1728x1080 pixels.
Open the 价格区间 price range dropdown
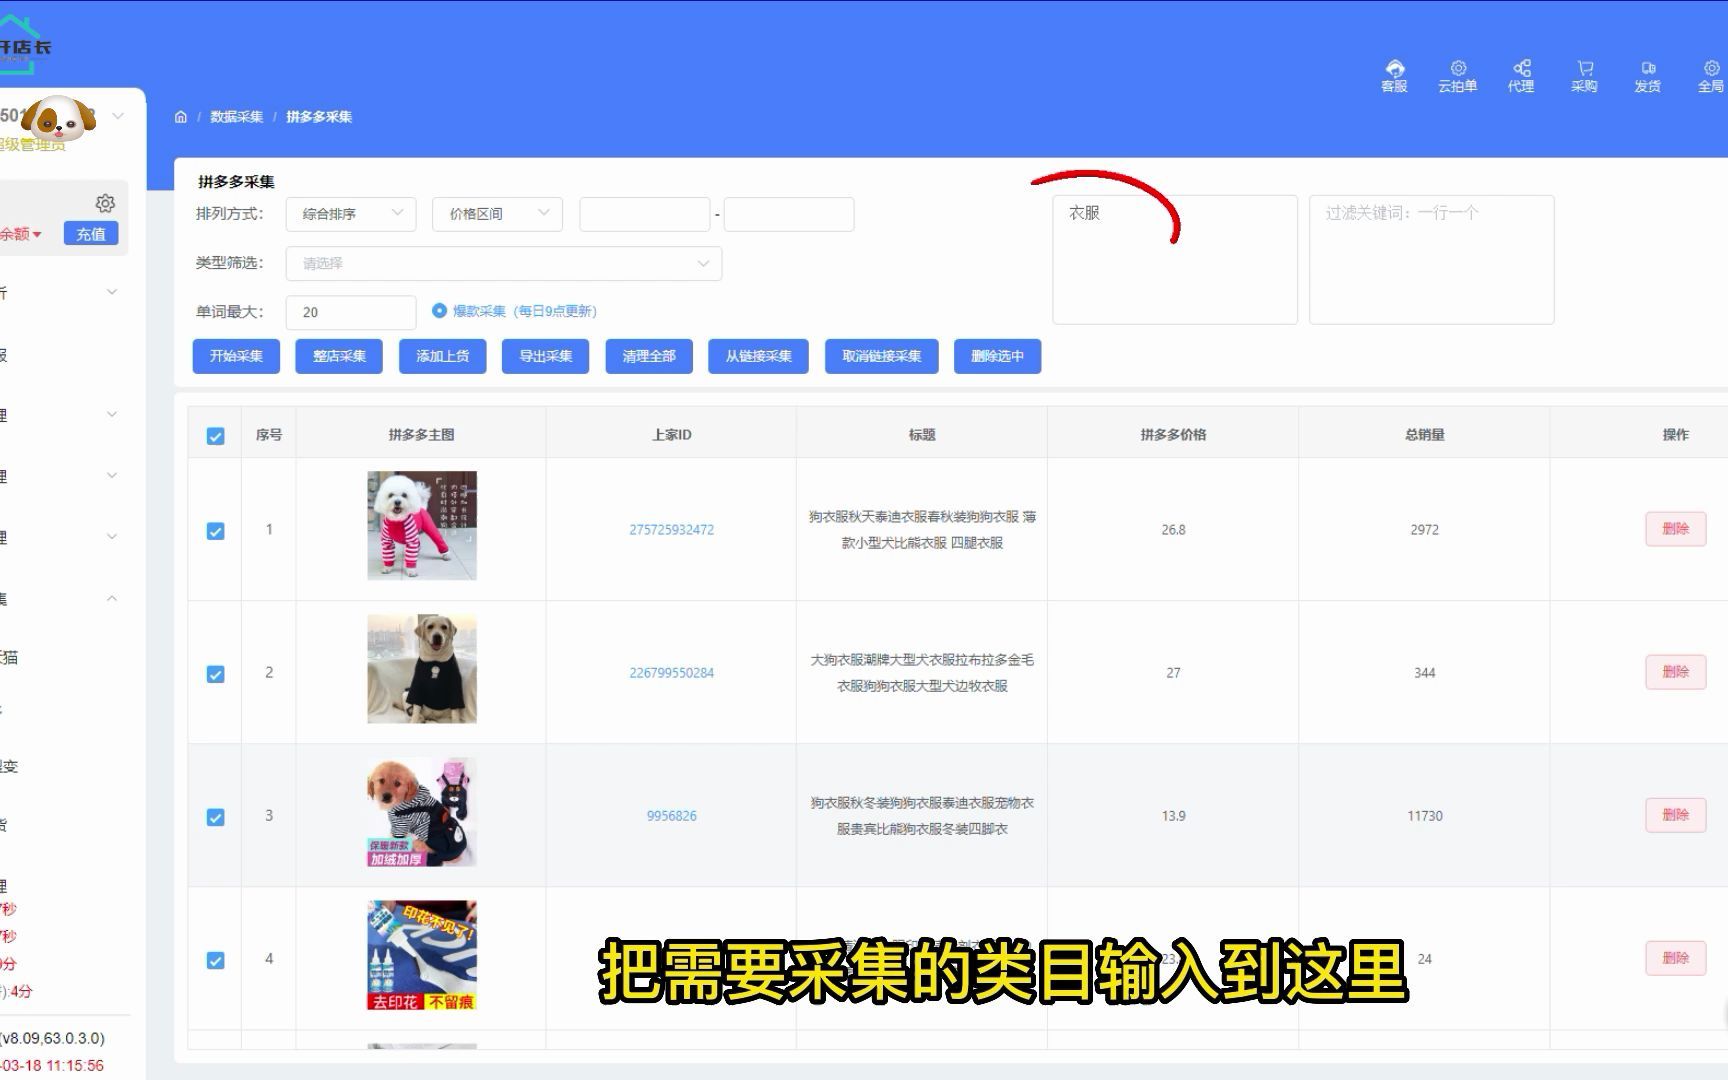[496, 213]
